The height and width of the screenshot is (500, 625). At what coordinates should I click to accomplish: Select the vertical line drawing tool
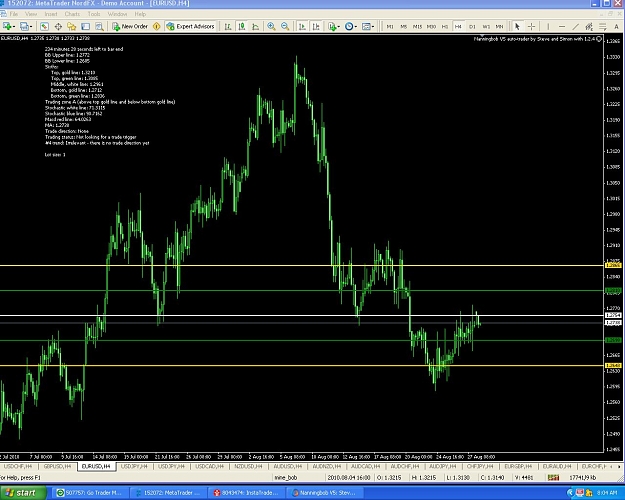point(548,26)
